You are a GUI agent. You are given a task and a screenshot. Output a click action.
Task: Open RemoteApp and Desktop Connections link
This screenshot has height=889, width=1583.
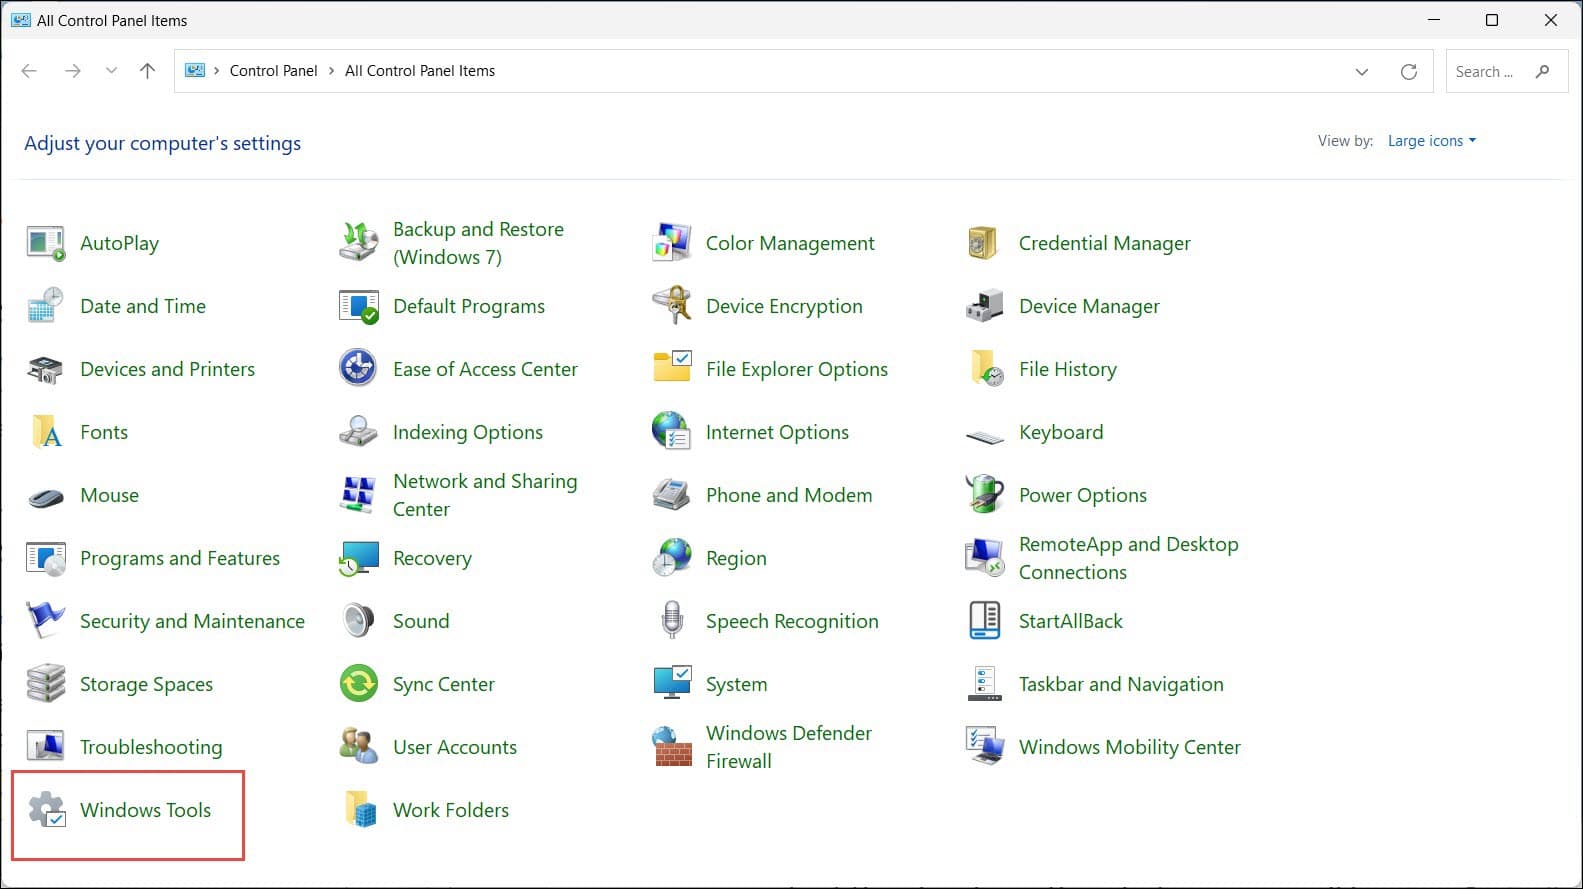pyautogui.click(x=1129, y=558)
